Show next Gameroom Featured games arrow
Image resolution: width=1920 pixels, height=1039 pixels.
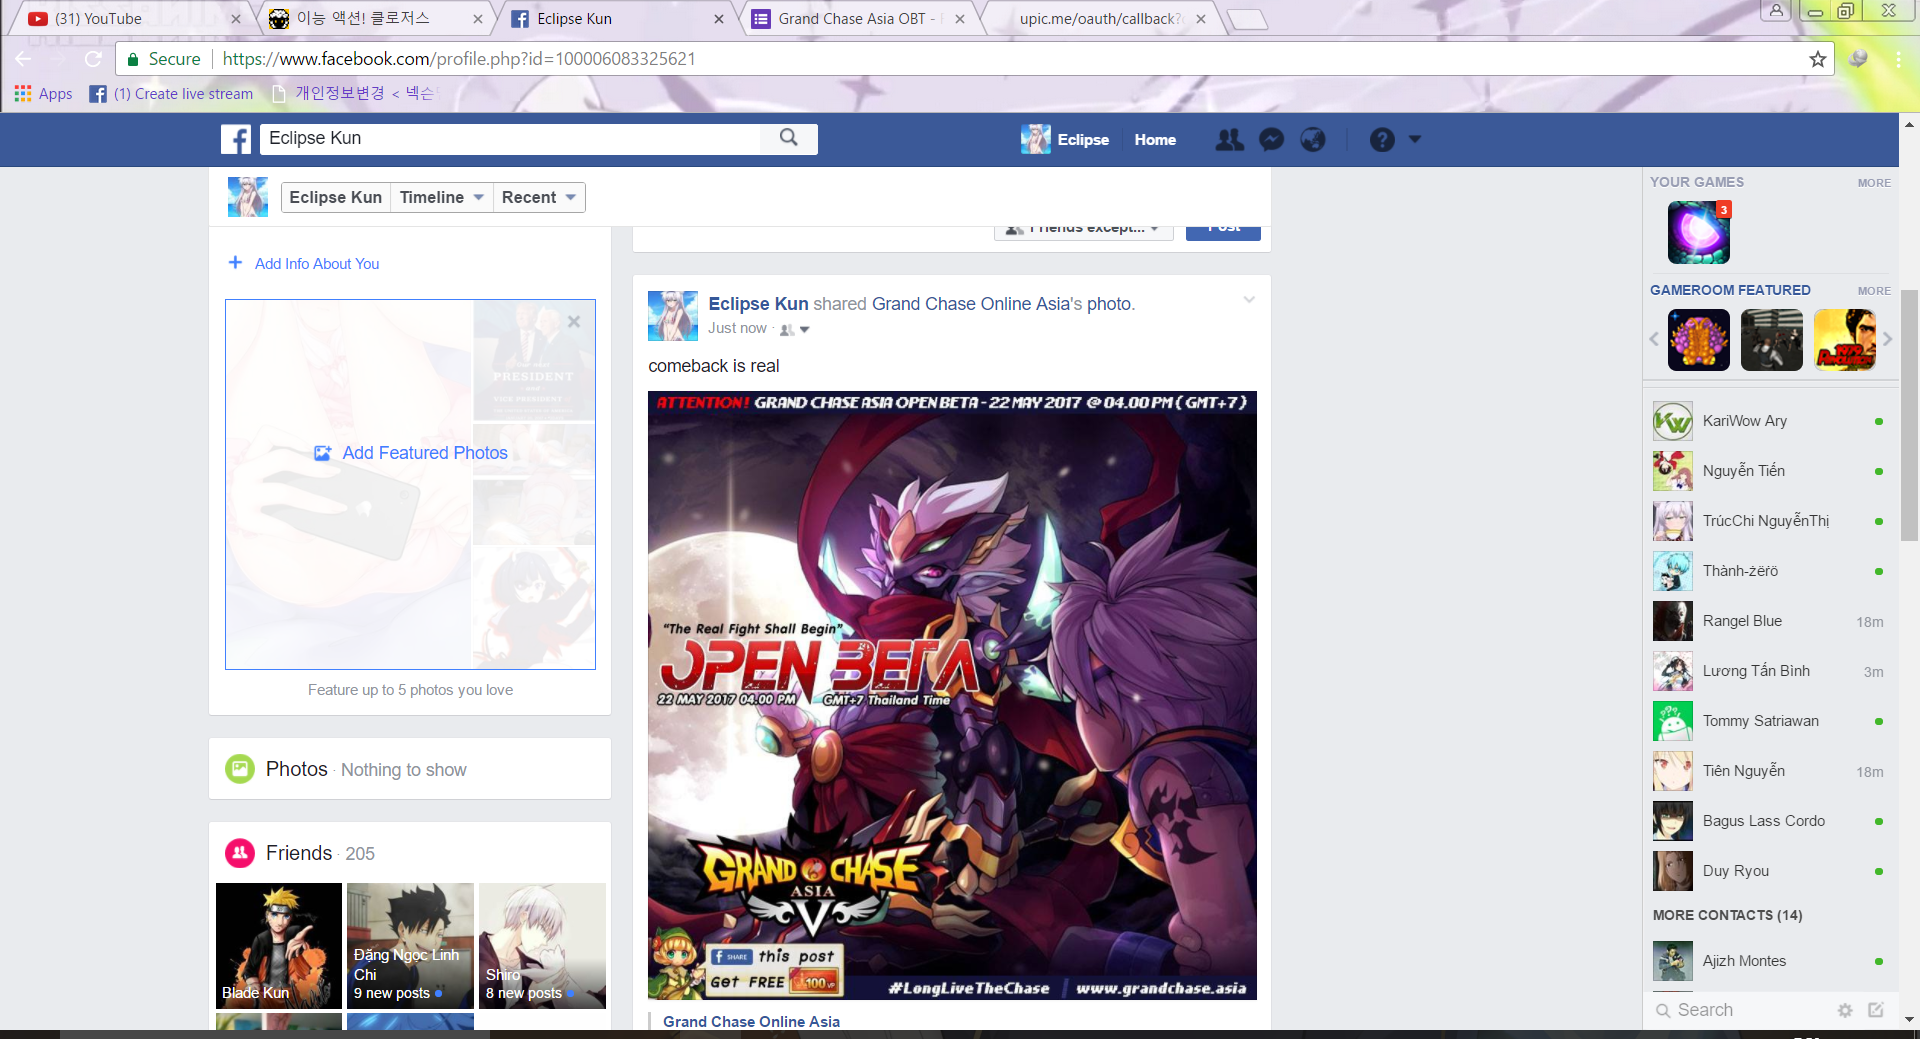coord(1887,340)
